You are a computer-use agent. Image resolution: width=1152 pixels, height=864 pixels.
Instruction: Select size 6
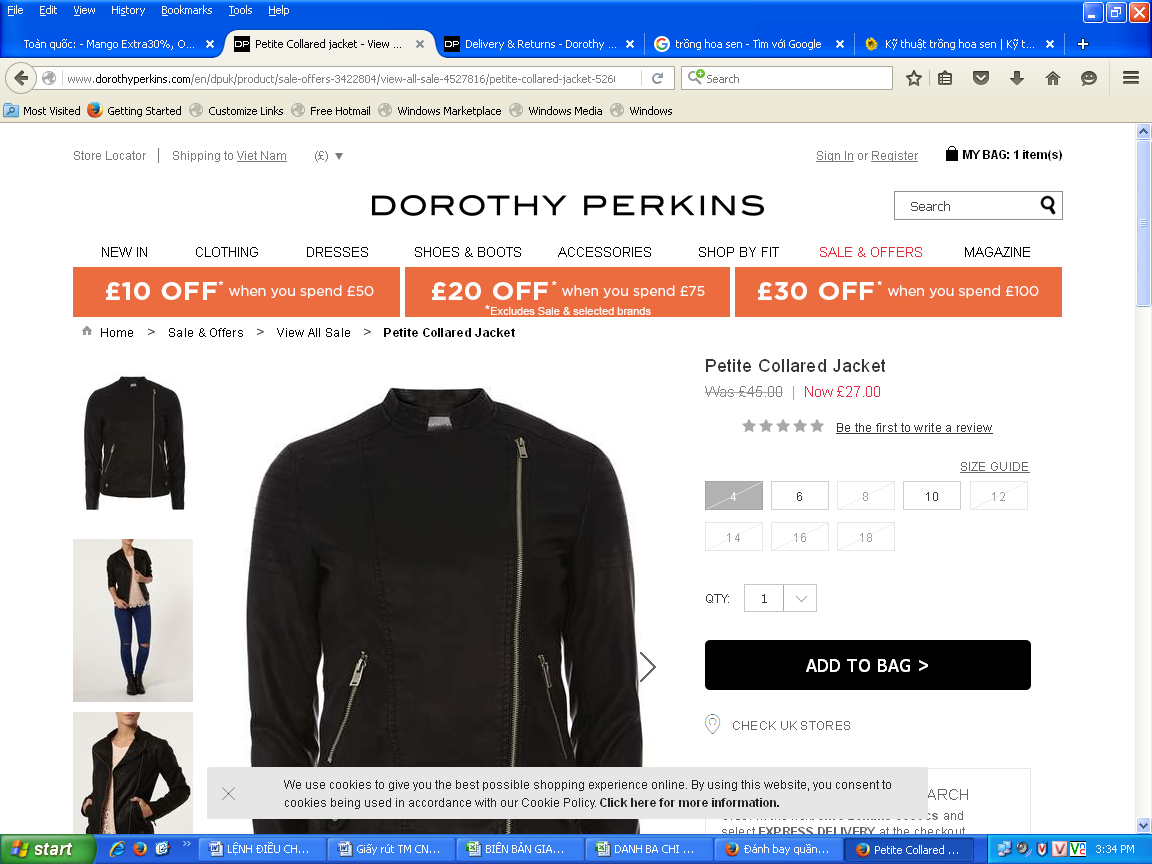click(799, 496)
